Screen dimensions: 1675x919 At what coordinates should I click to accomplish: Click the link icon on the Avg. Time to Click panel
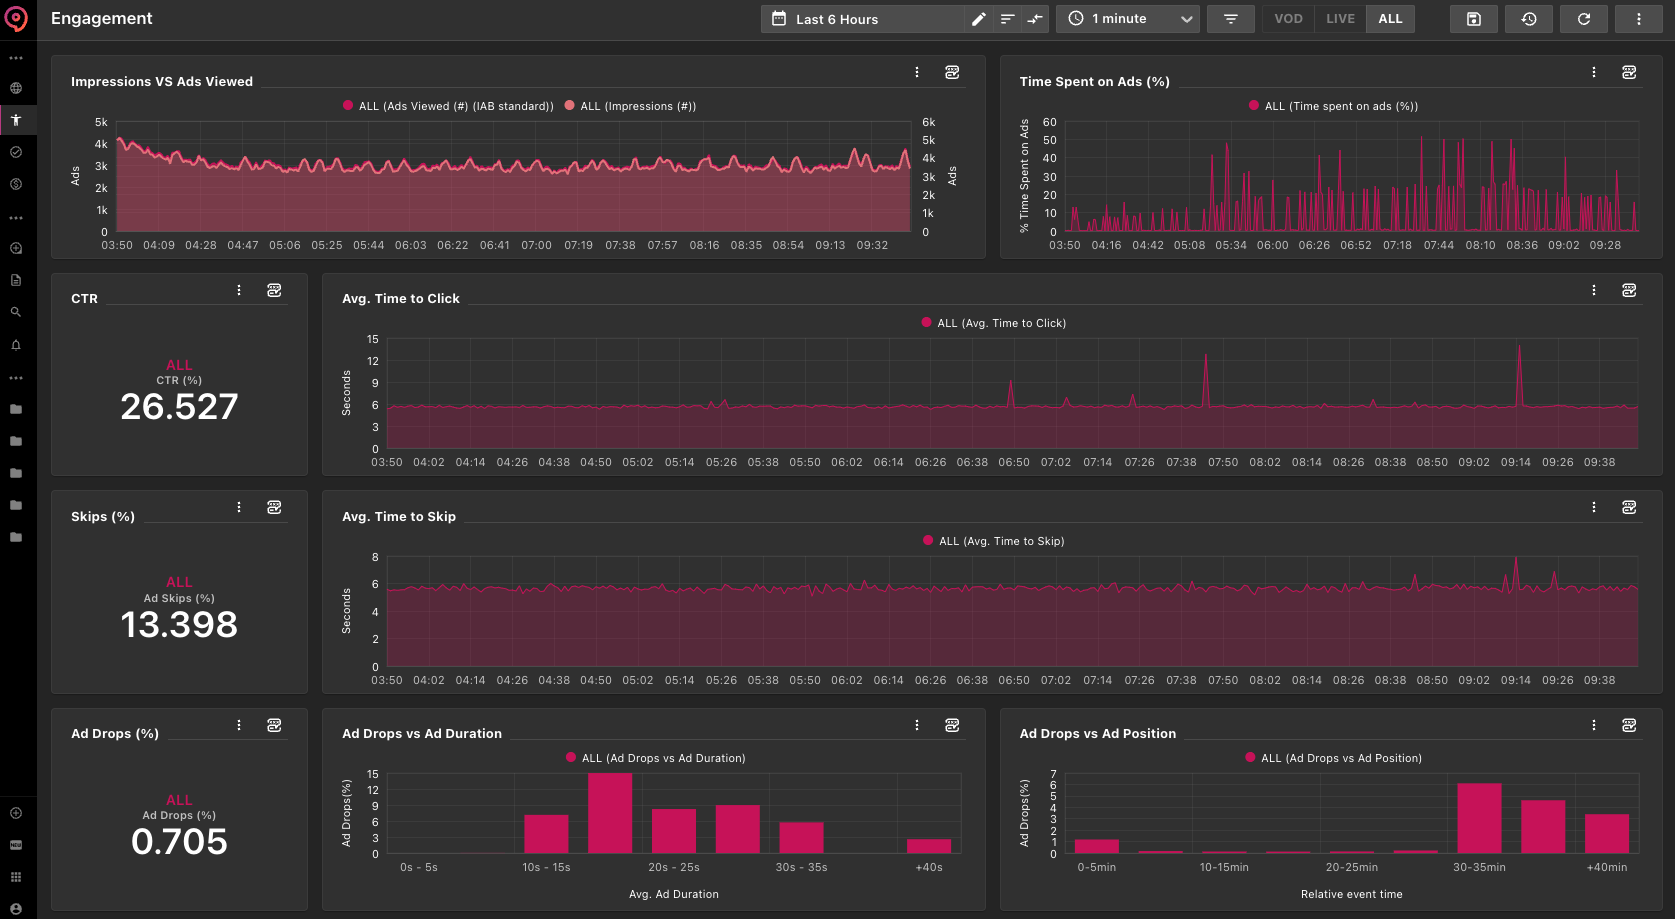tap(1629, 290)
